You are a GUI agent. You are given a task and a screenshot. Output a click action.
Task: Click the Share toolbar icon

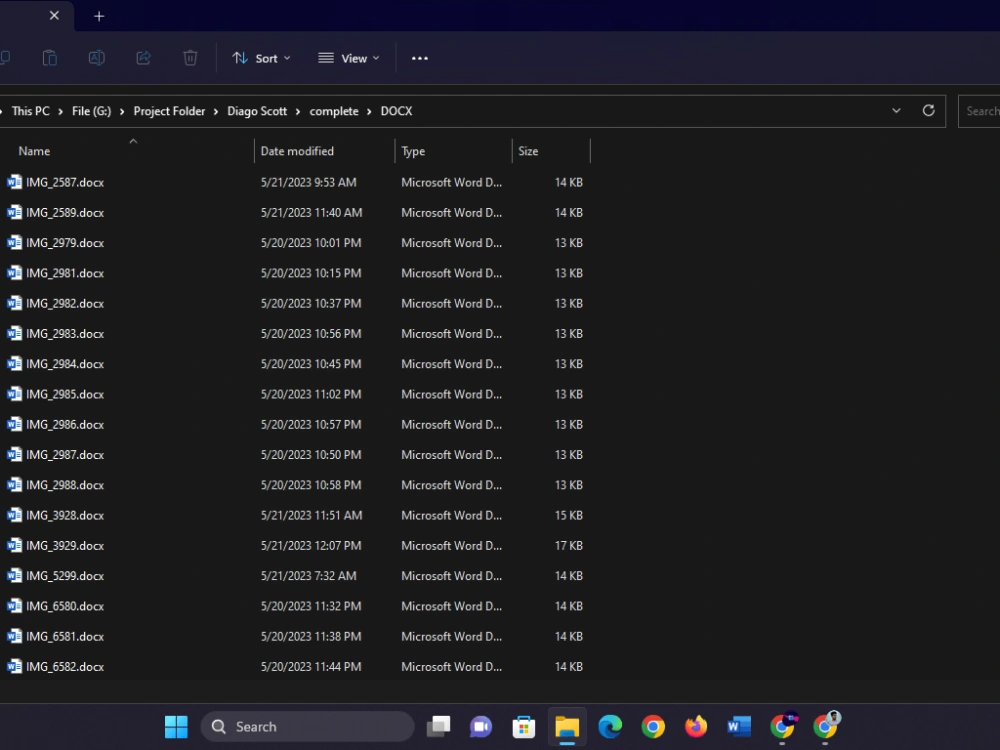pyautogui.click(x=143, y=58)
